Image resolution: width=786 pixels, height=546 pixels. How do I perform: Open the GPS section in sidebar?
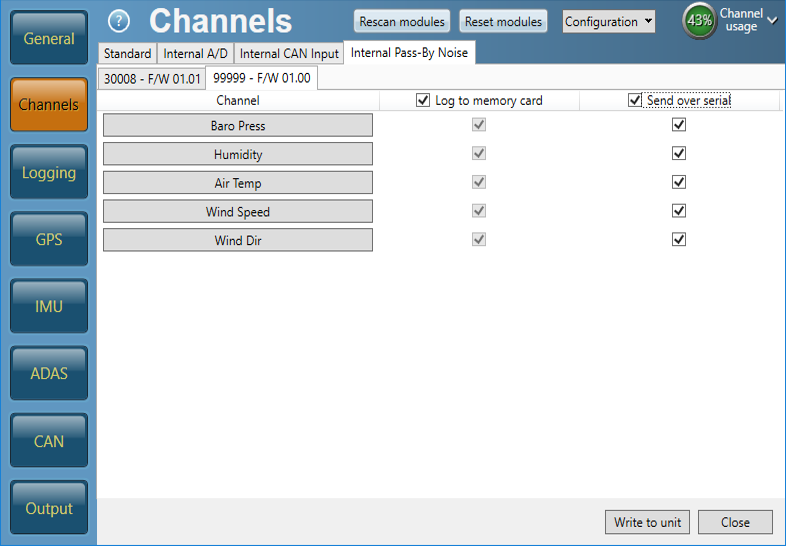click(49, 239)
